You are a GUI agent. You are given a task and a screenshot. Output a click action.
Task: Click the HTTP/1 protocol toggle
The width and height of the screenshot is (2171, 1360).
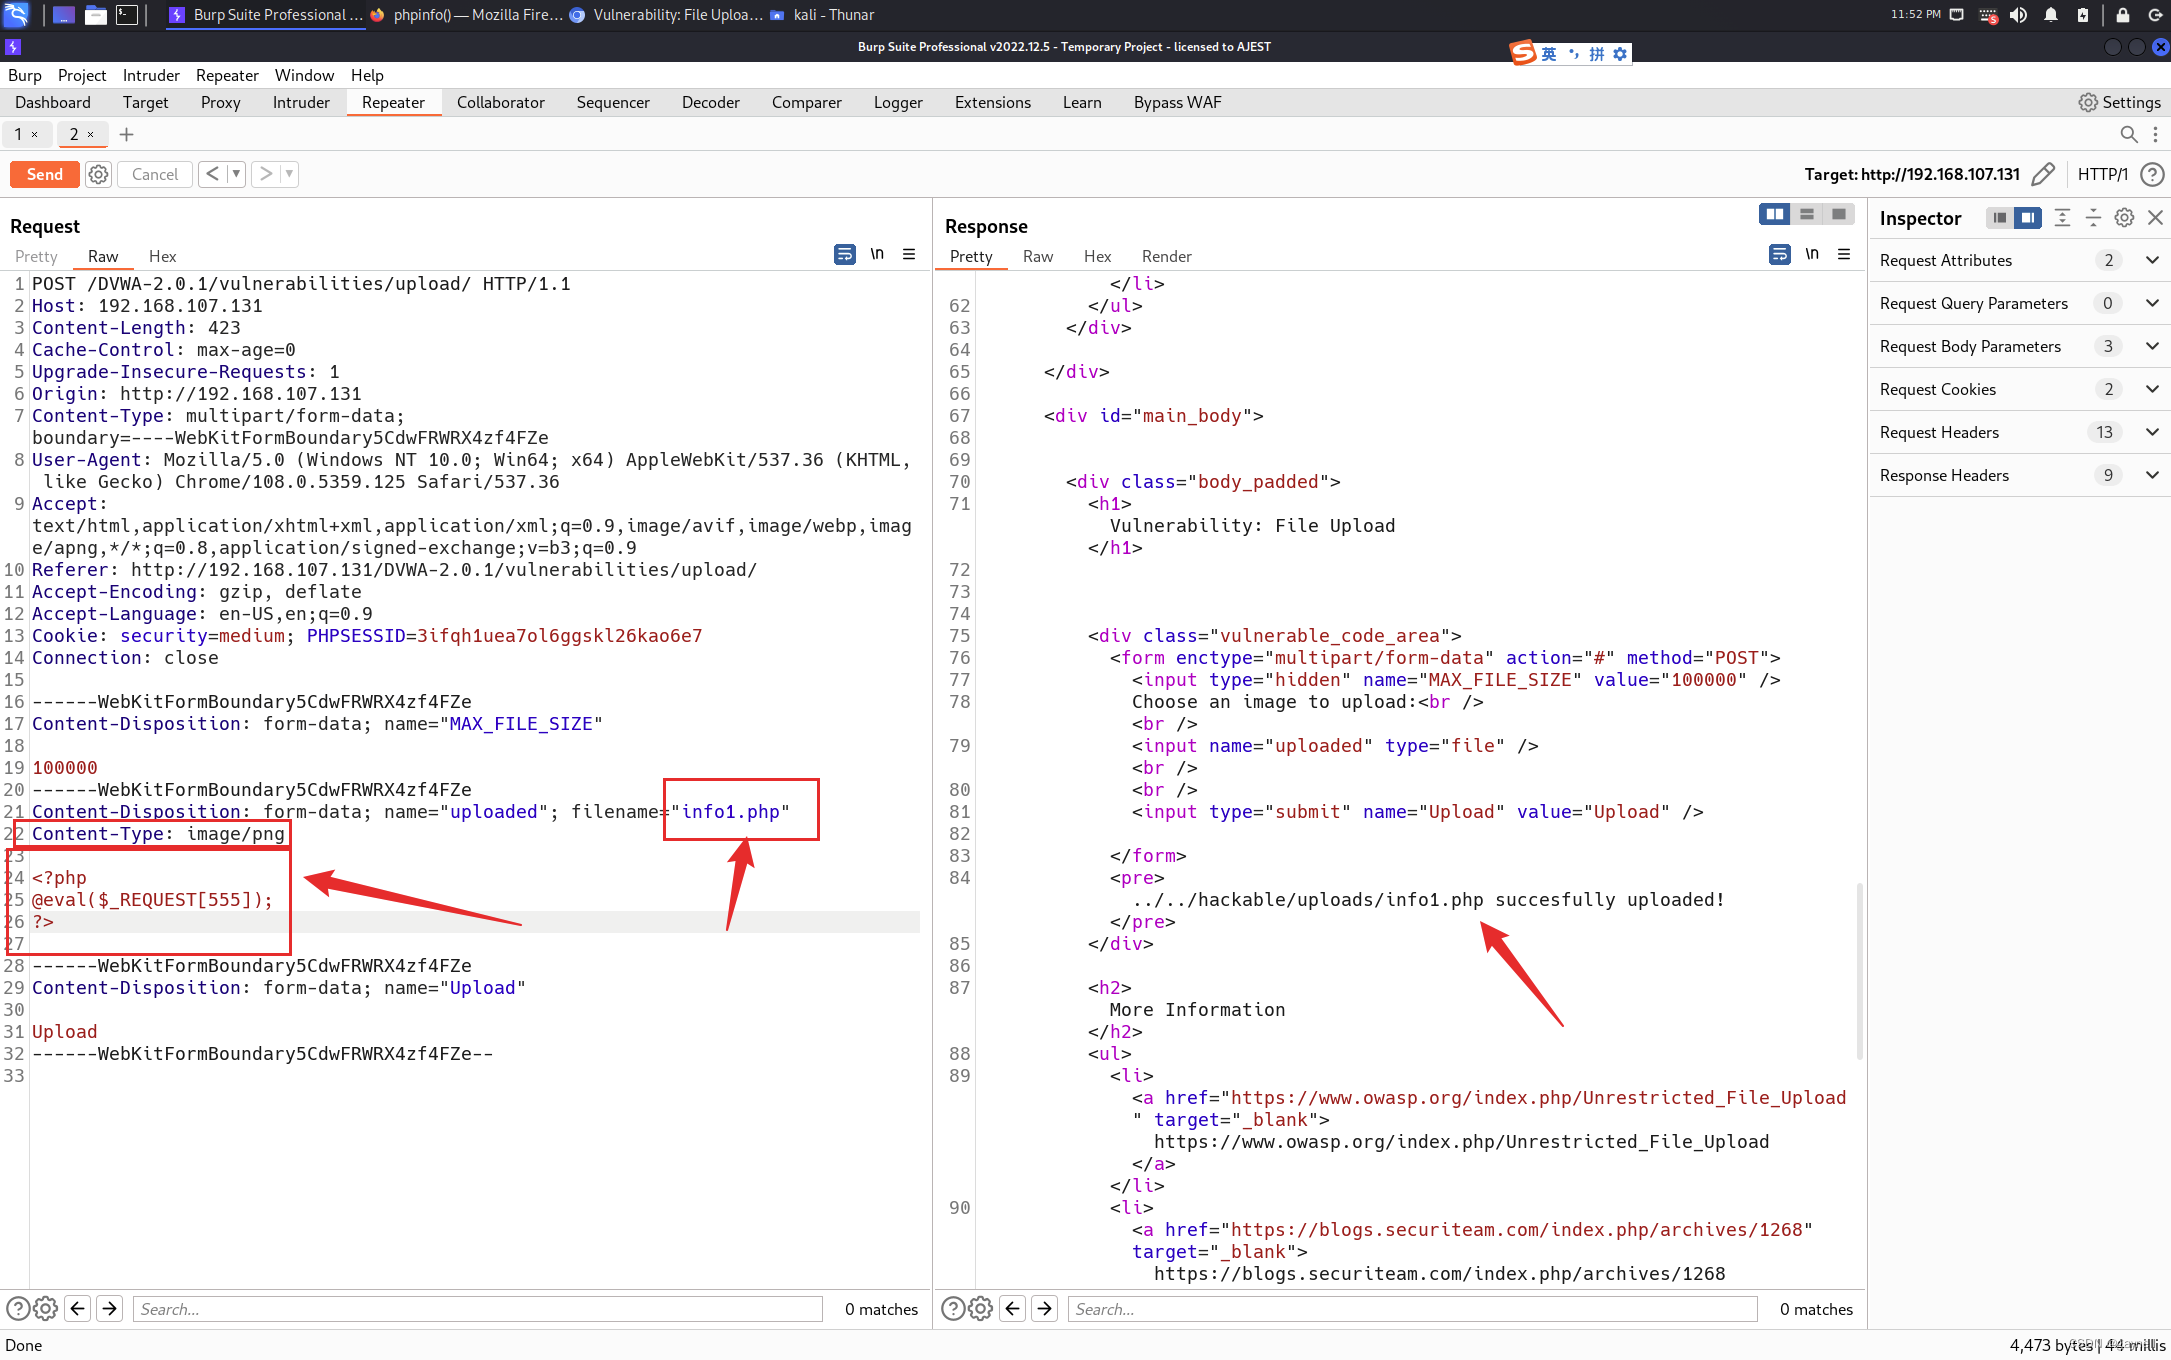(2102, 174)
